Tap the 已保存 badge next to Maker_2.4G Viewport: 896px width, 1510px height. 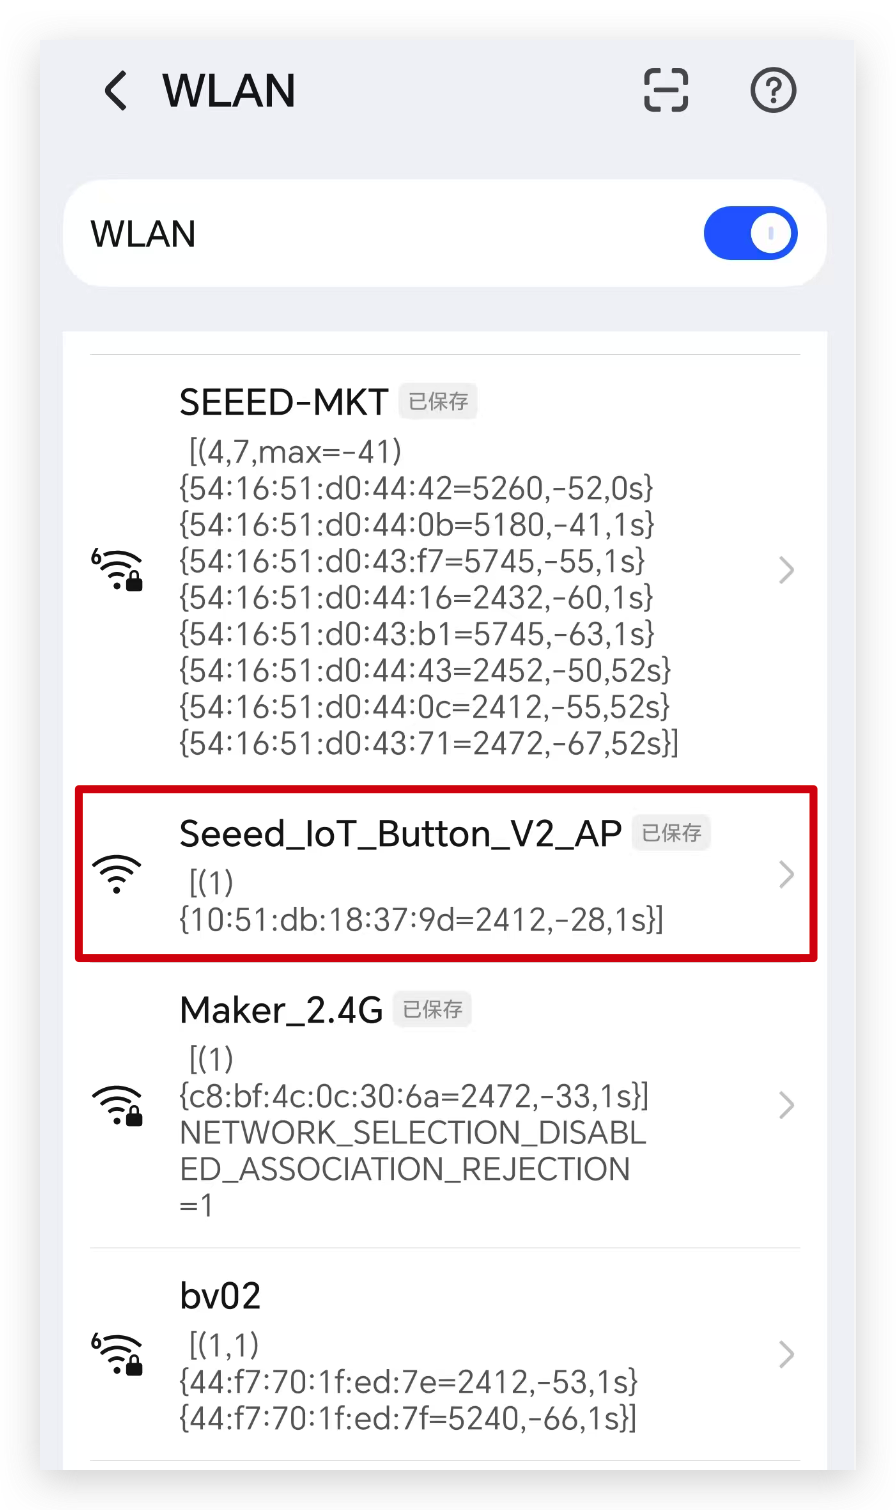tap(432, 1010)
